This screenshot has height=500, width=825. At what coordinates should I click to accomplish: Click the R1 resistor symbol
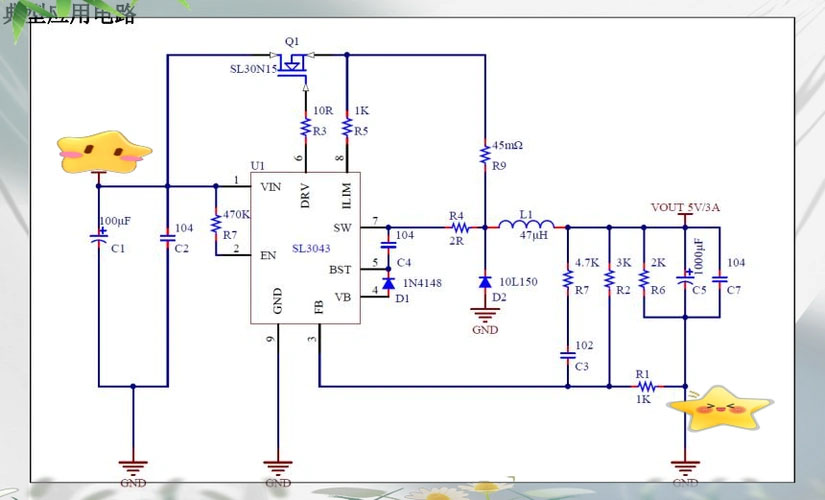click(x=647, y=386)
